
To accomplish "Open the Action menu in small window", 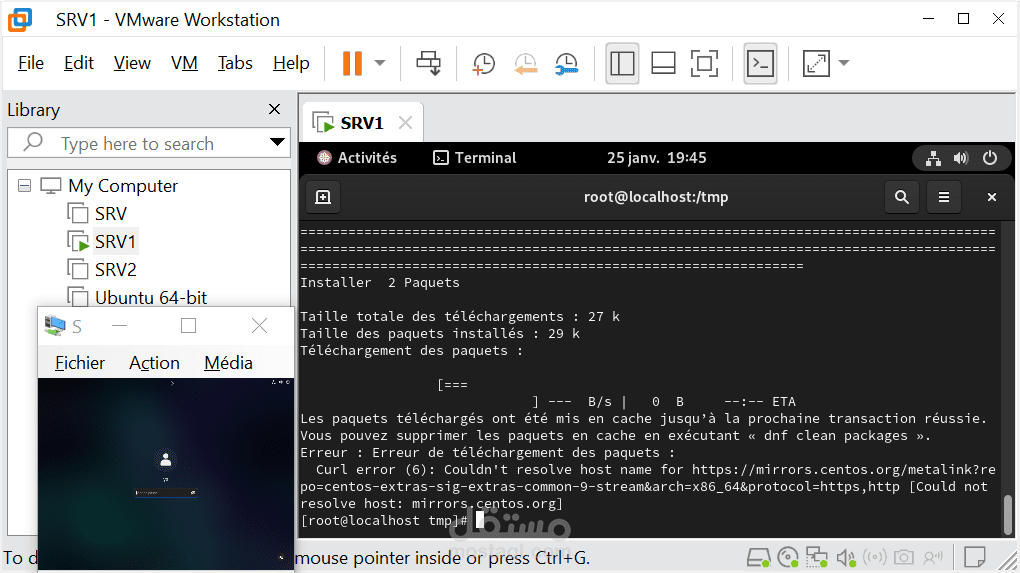I will point(154,363).
